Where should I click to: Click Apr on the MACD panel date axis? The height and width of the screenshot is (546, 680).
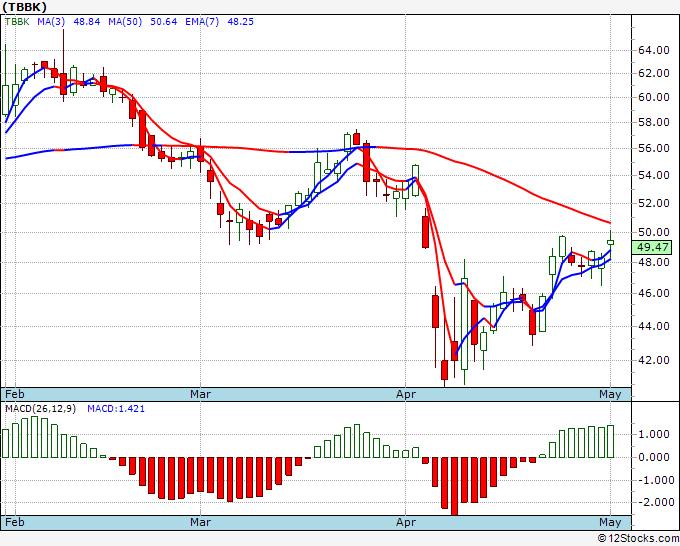(x=406, y=522)
